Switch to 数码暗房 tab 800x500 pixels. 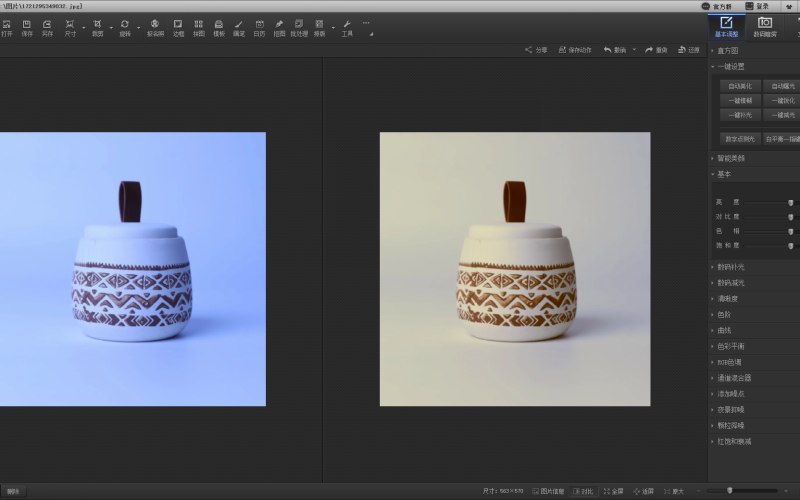tap(765, 27)
